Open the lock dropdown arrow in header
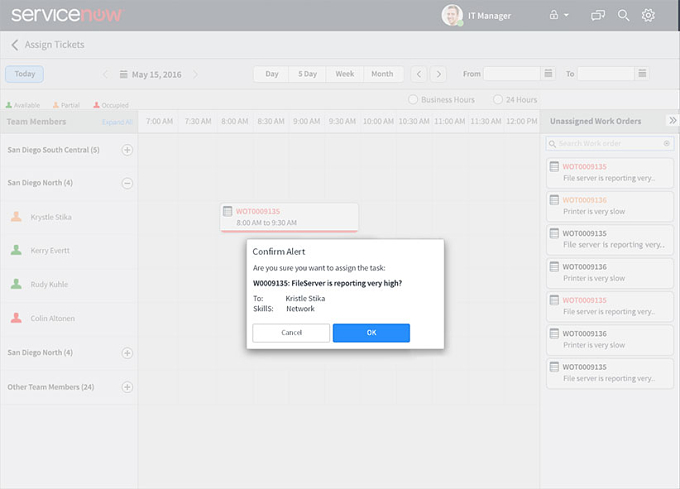 (566, 15)
